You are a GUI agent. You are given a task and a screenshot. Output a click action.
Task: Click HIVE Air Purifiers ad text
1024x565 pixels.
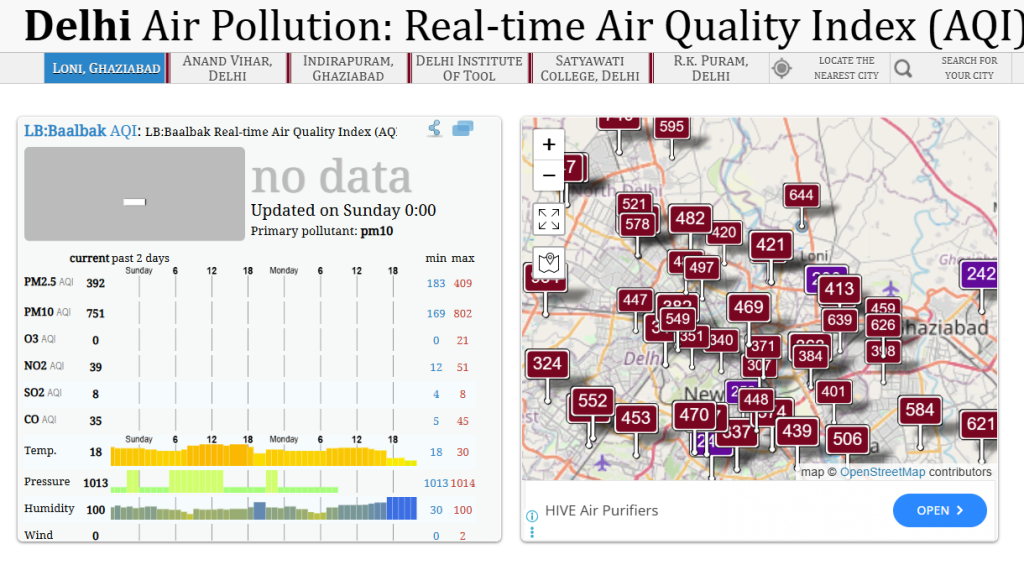[x=601, y=510]
